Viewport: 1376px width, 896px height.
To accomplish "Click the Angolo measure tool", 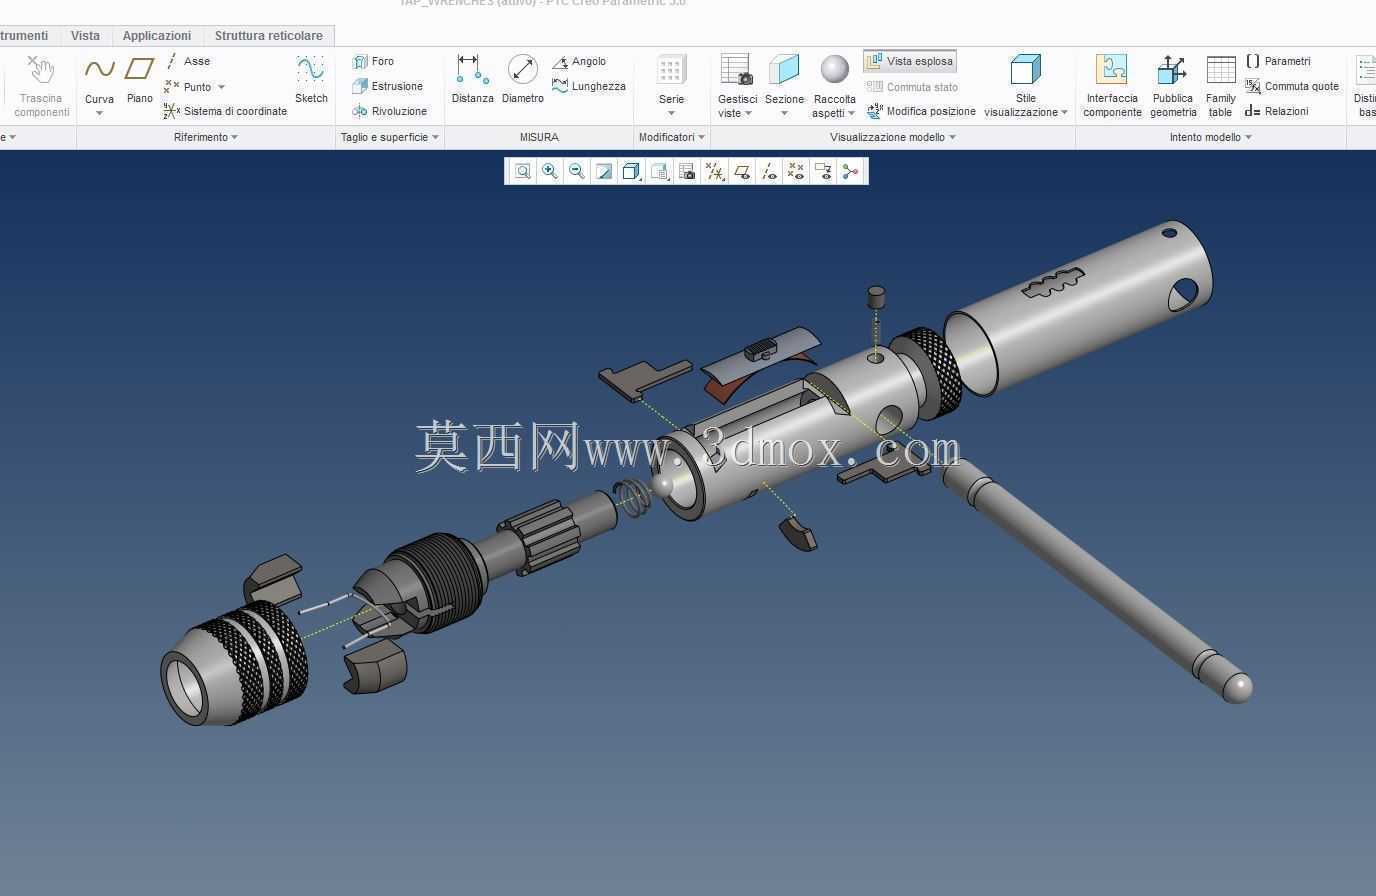I will pos(579,61).
